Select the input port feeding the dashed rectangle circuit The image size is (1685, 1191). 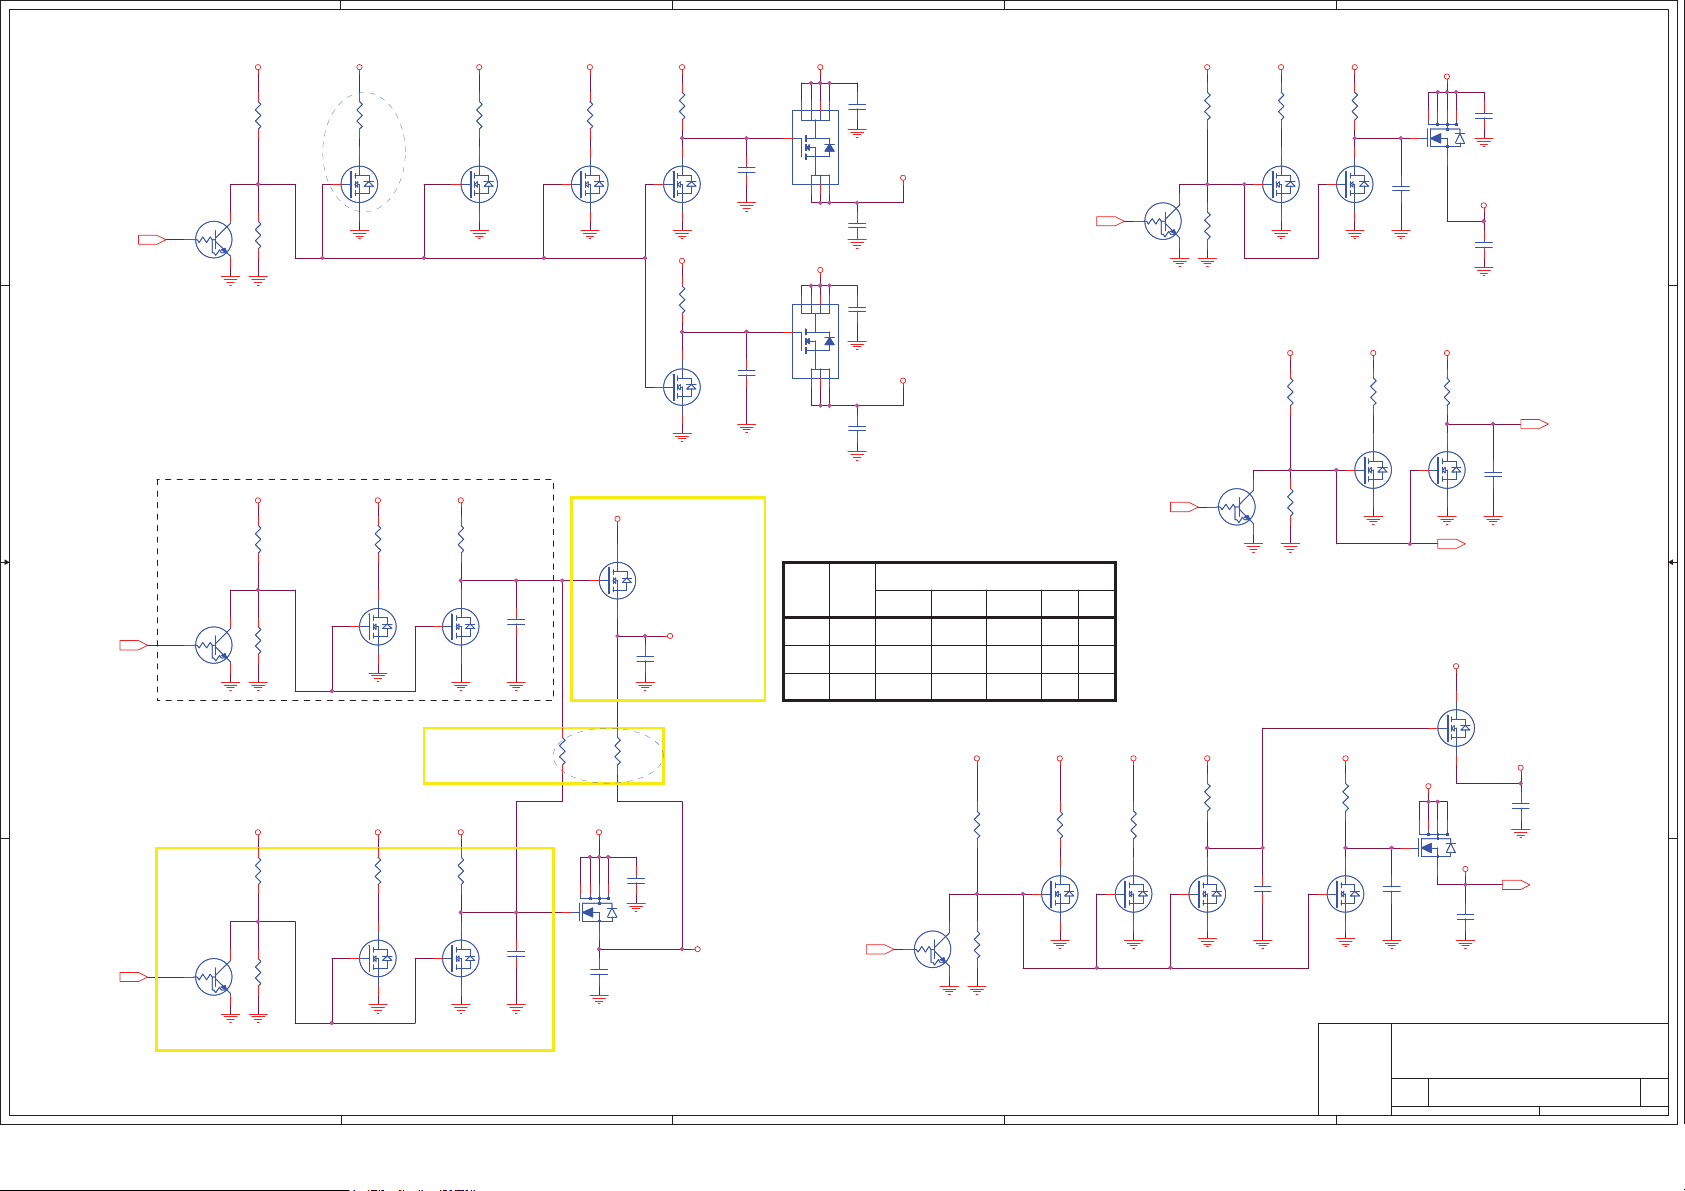click(x=133, y=645)
